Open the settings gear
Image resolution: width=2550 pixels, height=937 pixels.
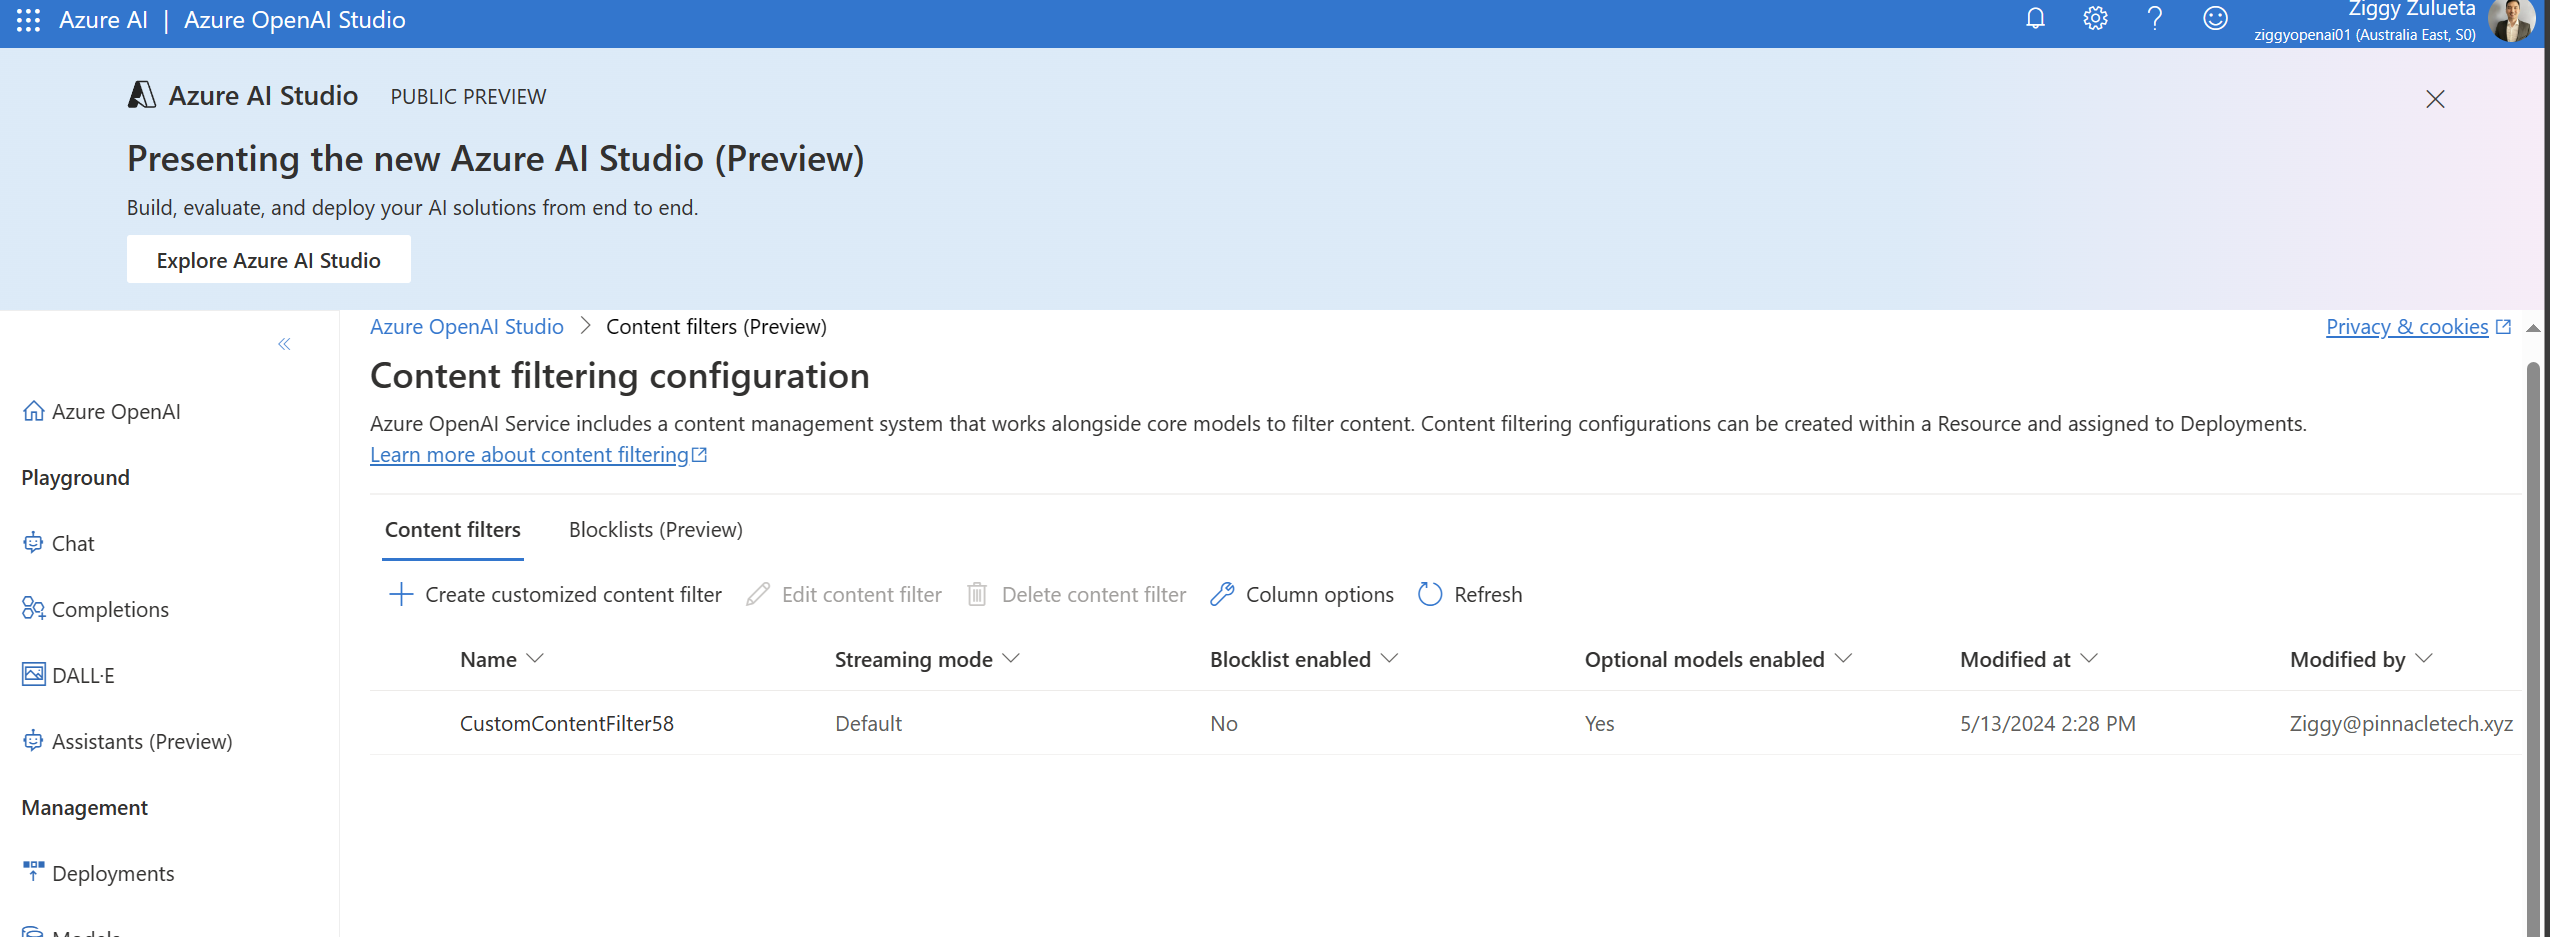(2095, 19)
